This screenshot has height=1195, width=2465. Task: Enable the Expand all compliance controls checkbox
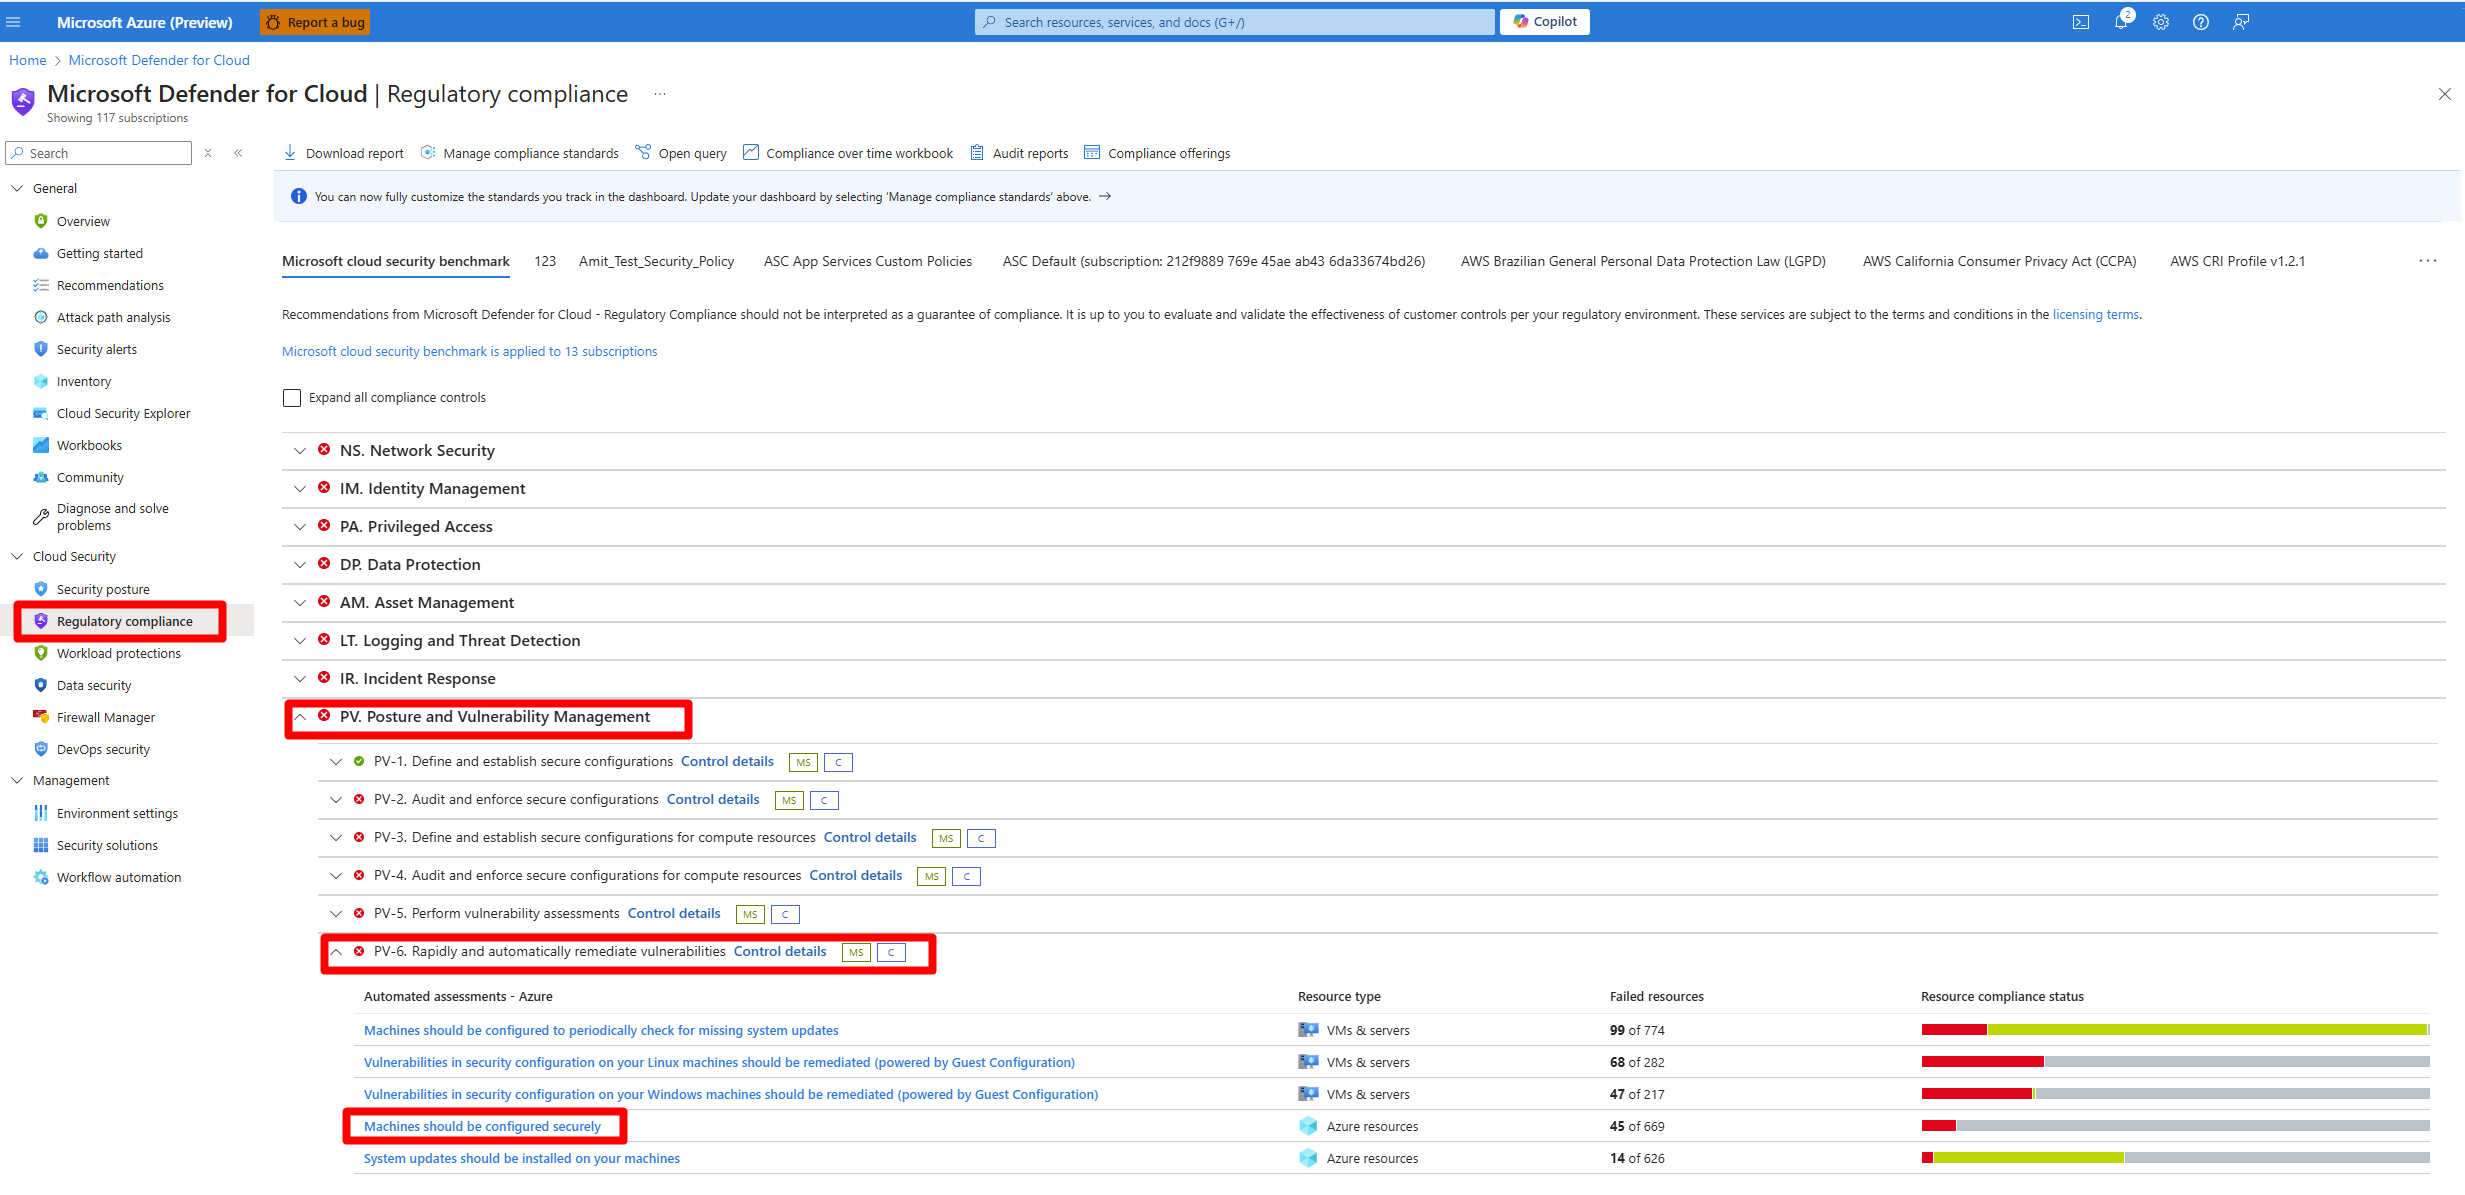[x=291, y=397]
